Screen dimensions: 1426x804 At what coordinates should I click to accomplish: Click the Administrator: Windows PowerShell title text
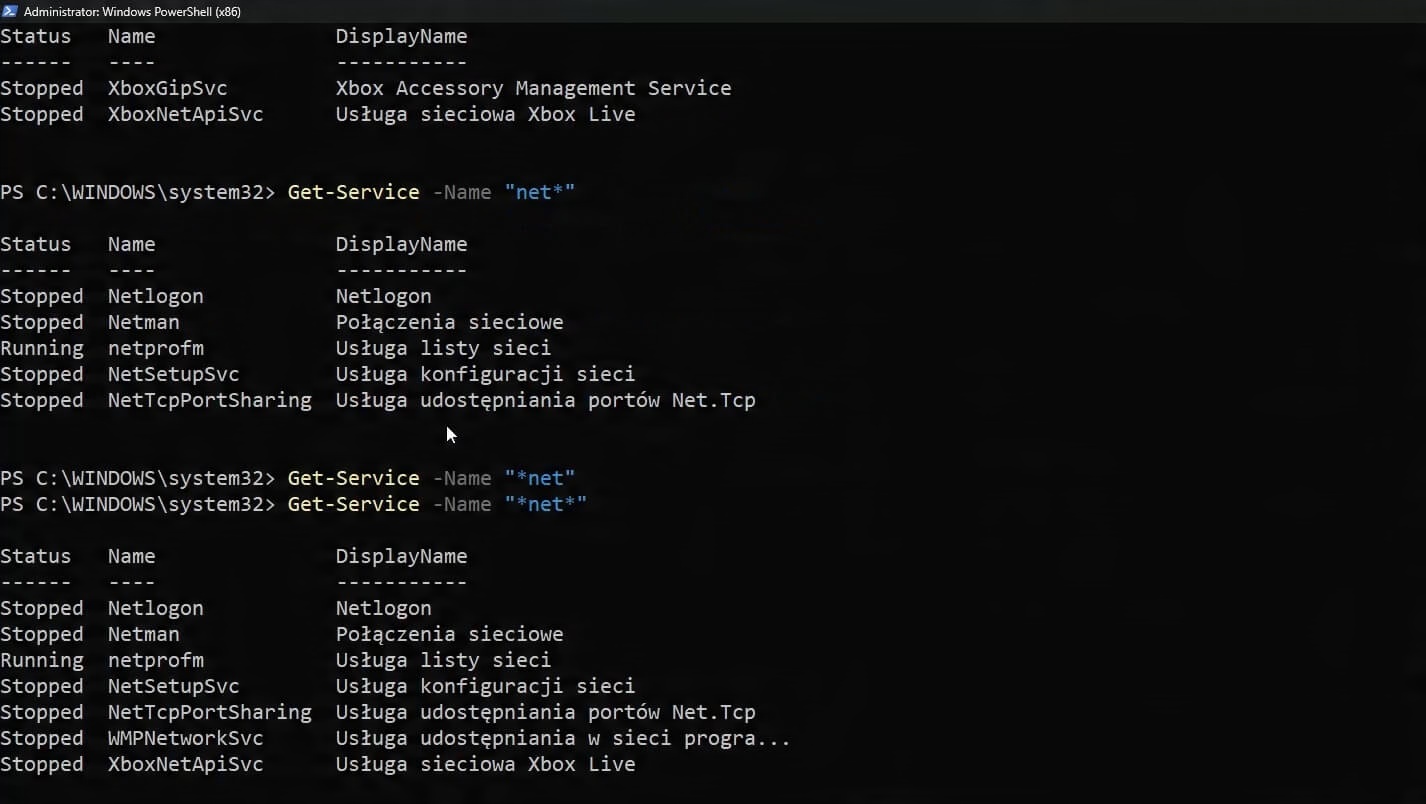[x=132, y=12]
